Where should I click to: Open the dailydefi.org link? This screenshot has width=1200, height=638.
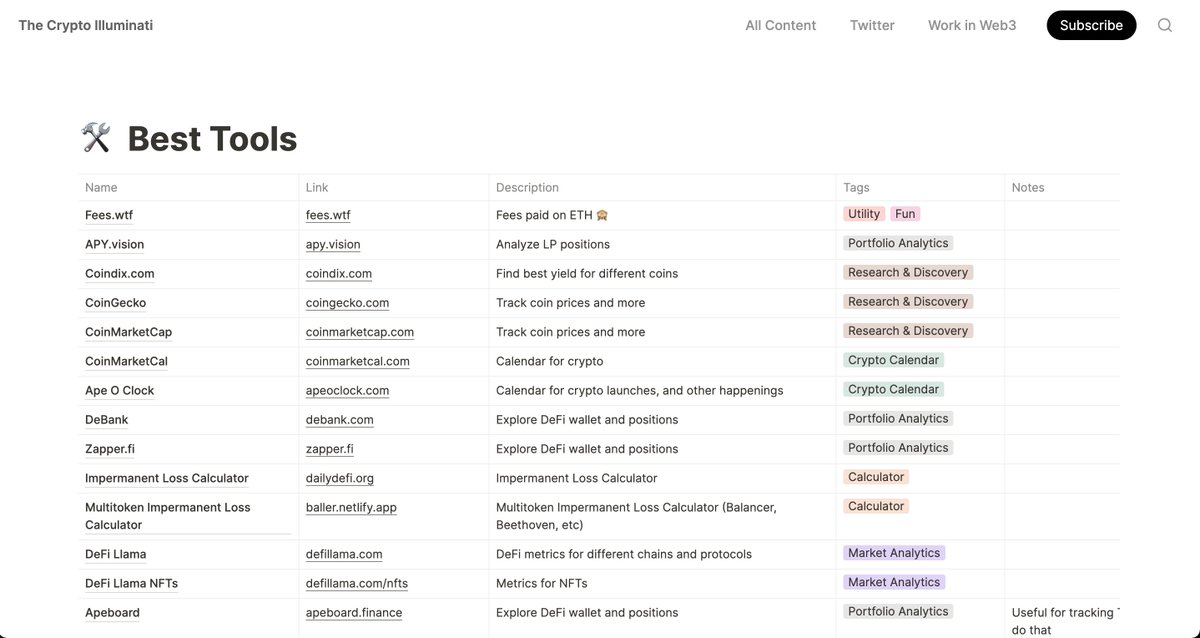340,478
